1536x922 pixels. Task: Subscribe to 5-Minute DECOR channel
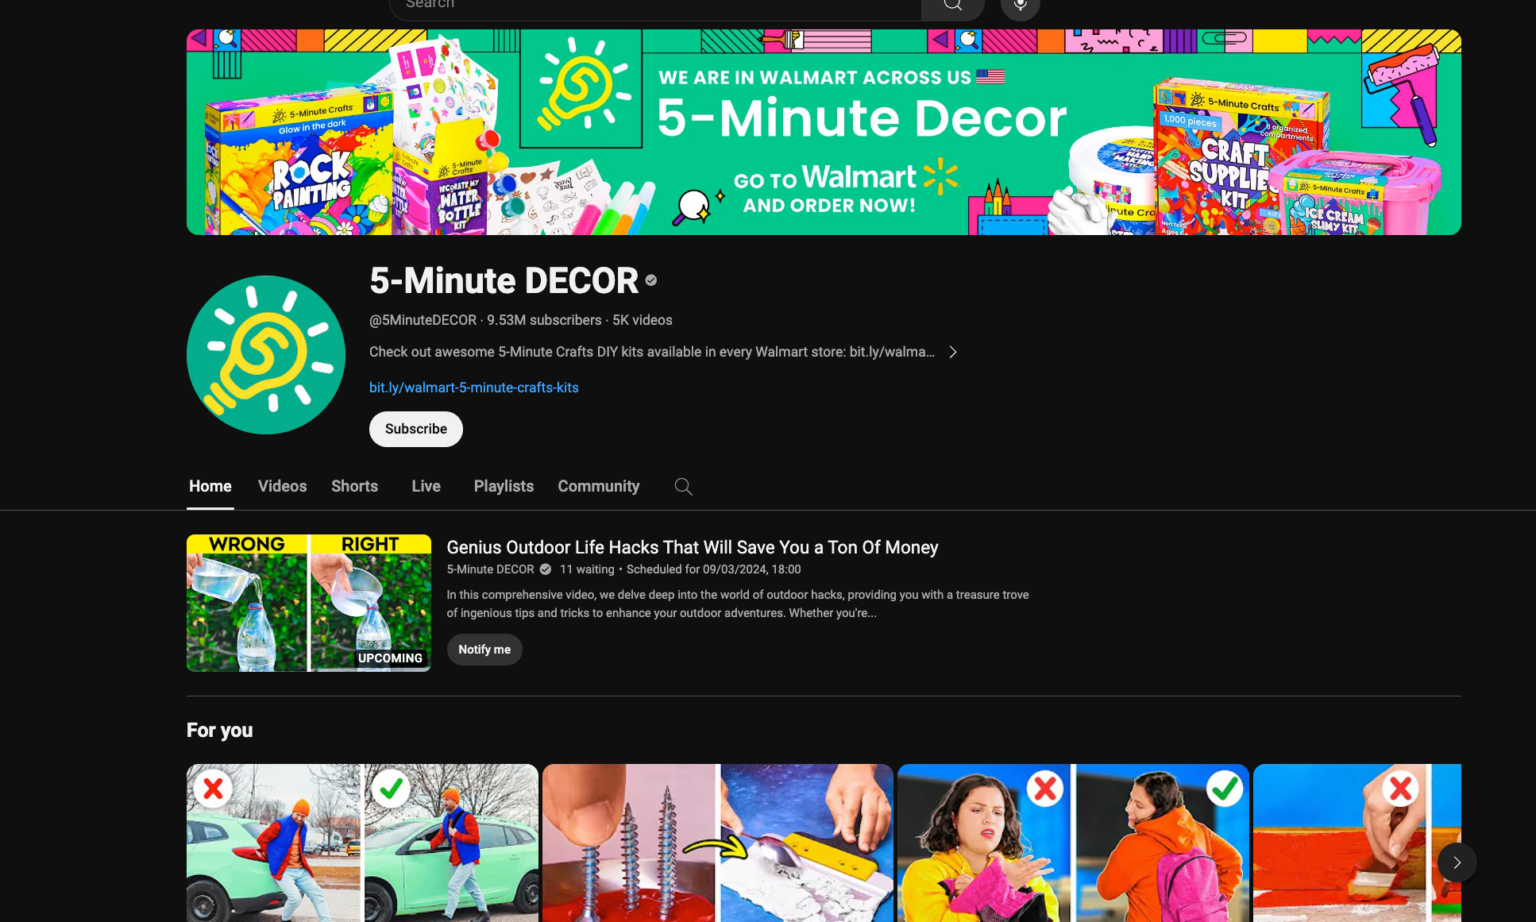[416, 429]
